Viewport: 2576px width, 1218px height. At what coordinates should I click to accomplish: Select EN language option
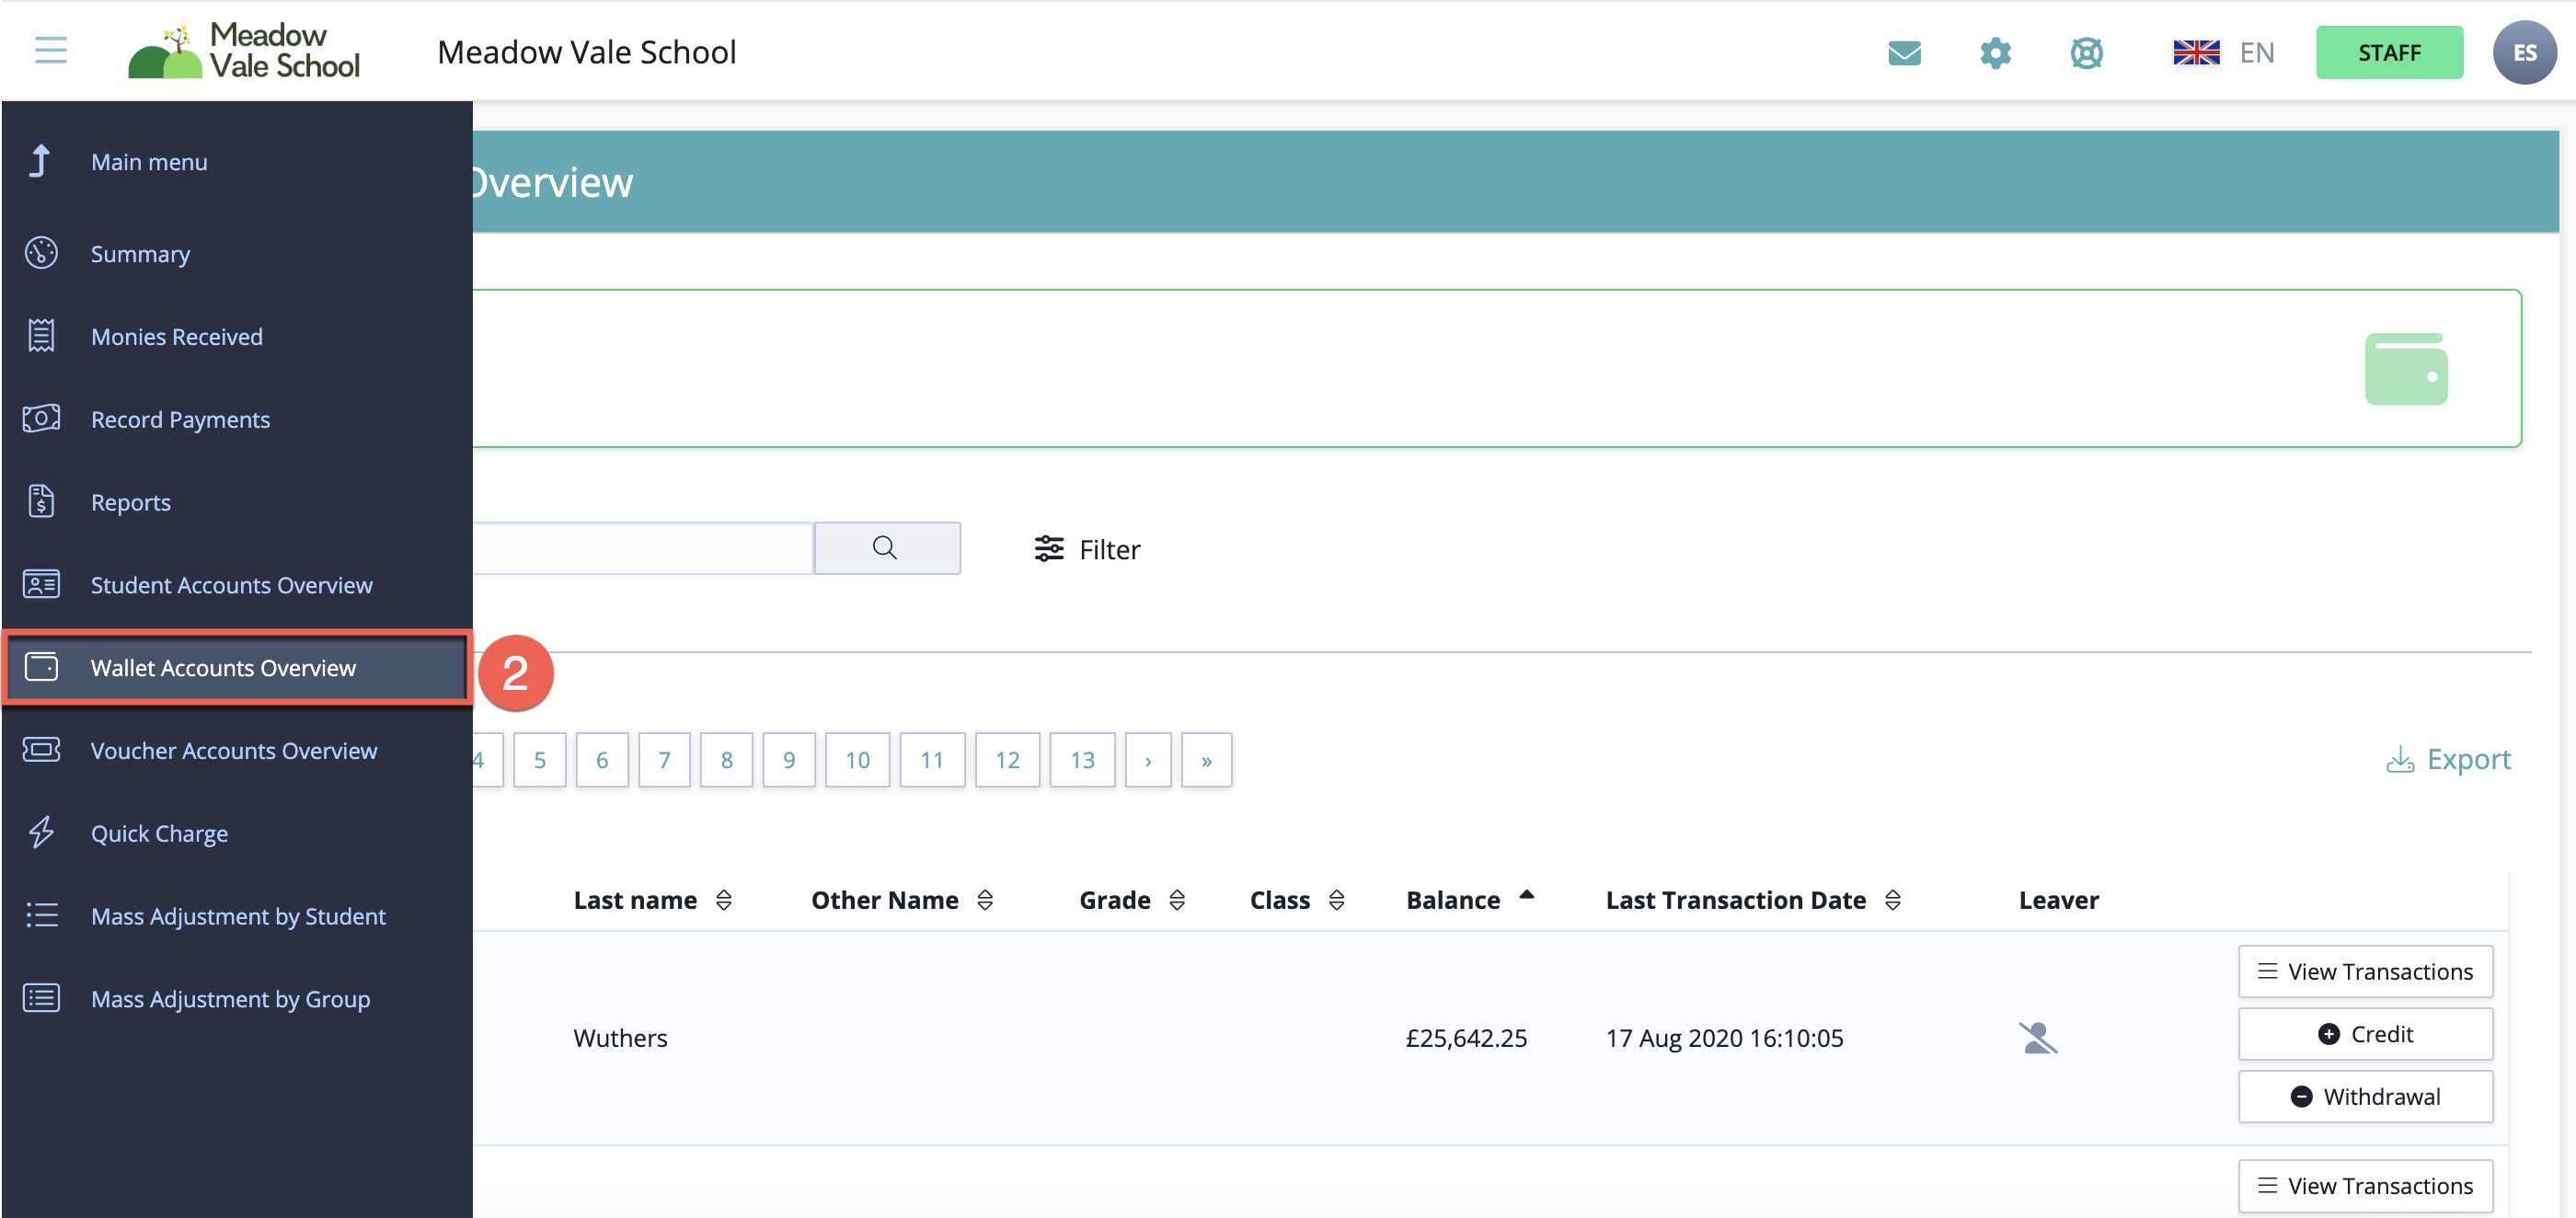click(2257, 52)
